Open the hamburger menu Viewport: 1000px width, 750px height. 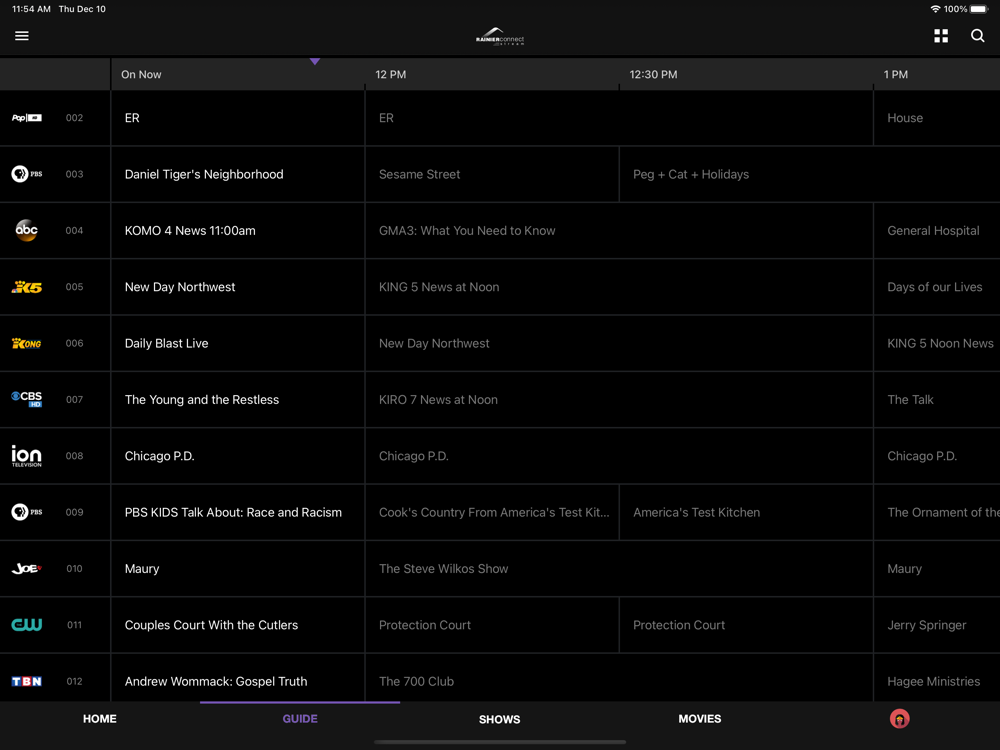tap(22, 36)
